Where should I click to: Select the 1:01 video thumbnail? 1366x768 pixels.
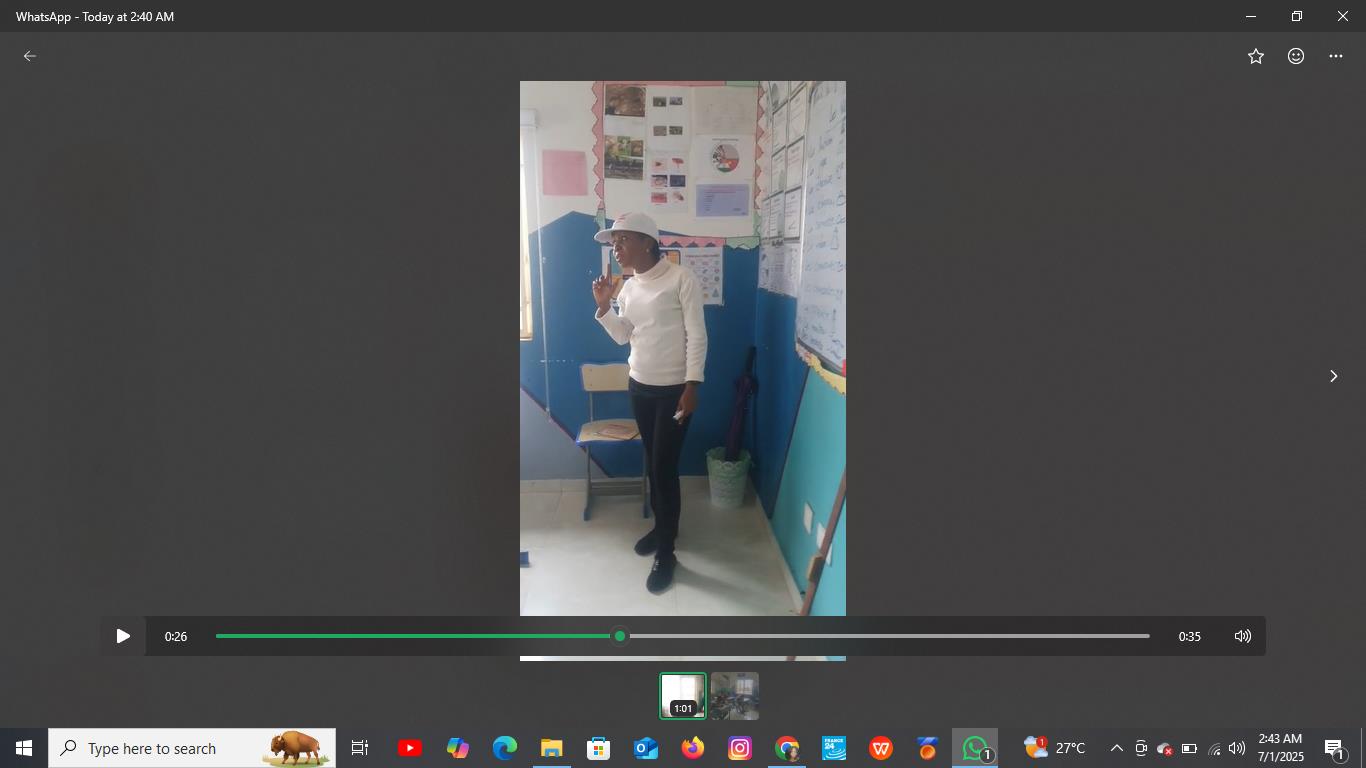click(x=683, y=696)
